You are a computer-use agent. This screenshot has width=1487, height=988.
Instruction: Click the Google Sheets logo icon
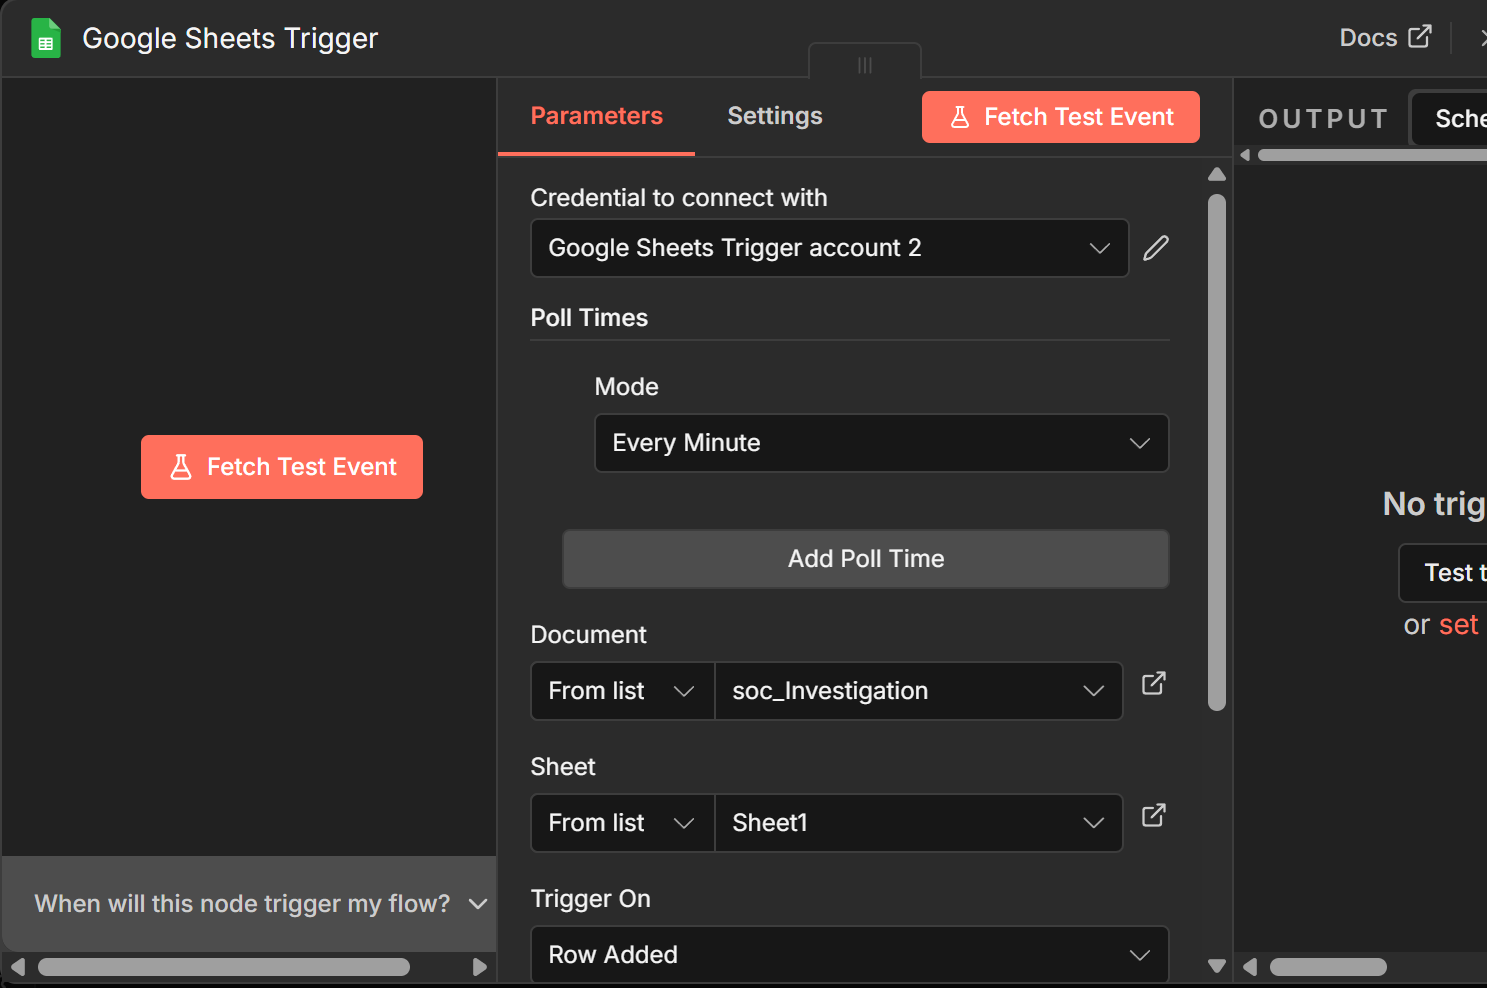[46, 38]
